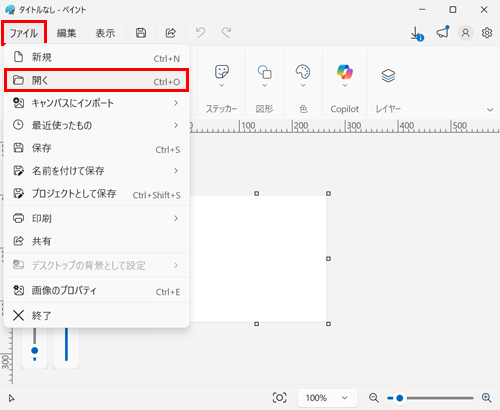
Task: Open the 100% zoom level dropdown
Action: pyautogui.click(x=327, y=398)
